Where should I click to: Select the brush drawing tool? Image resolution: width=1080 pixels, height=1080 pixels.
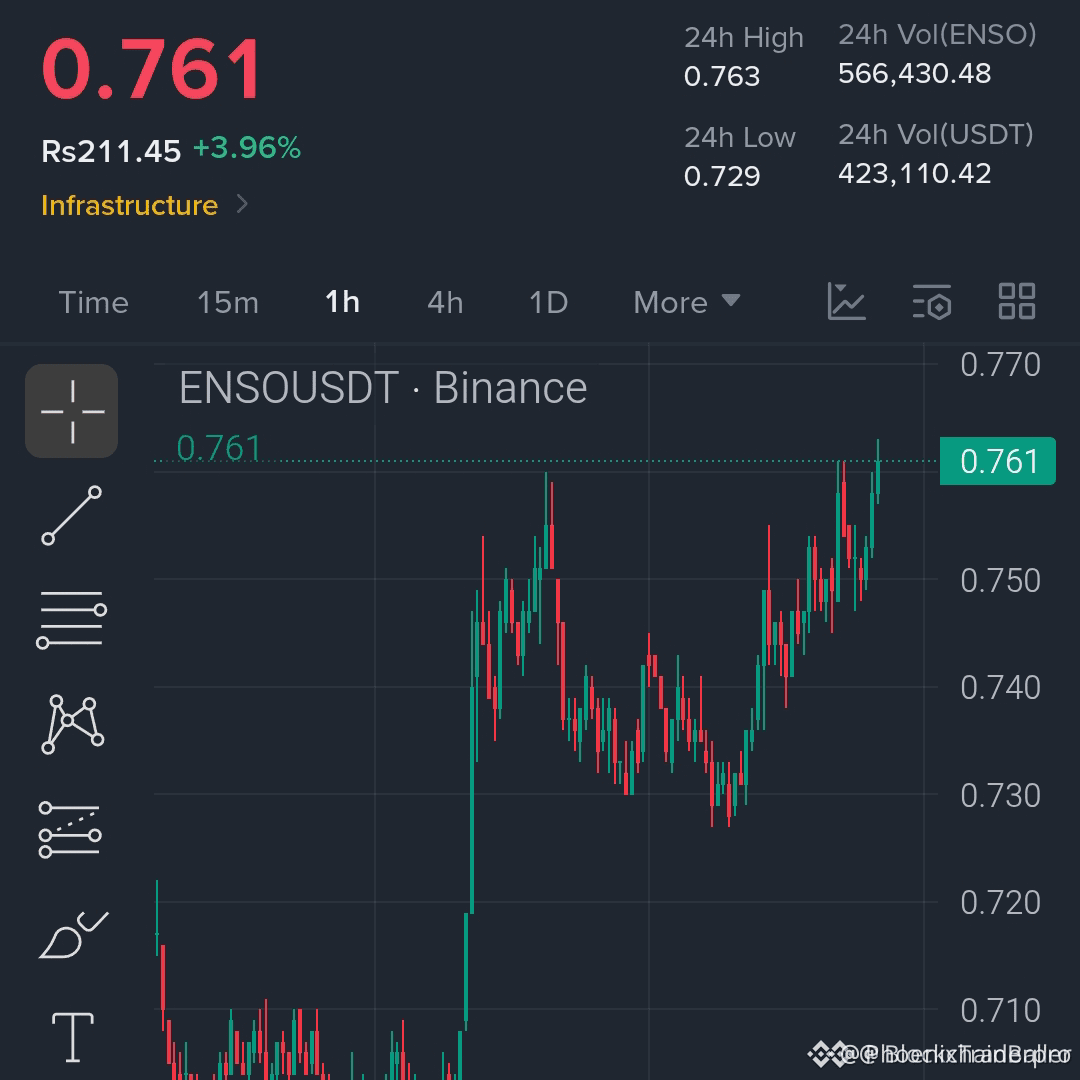[73, 935]
